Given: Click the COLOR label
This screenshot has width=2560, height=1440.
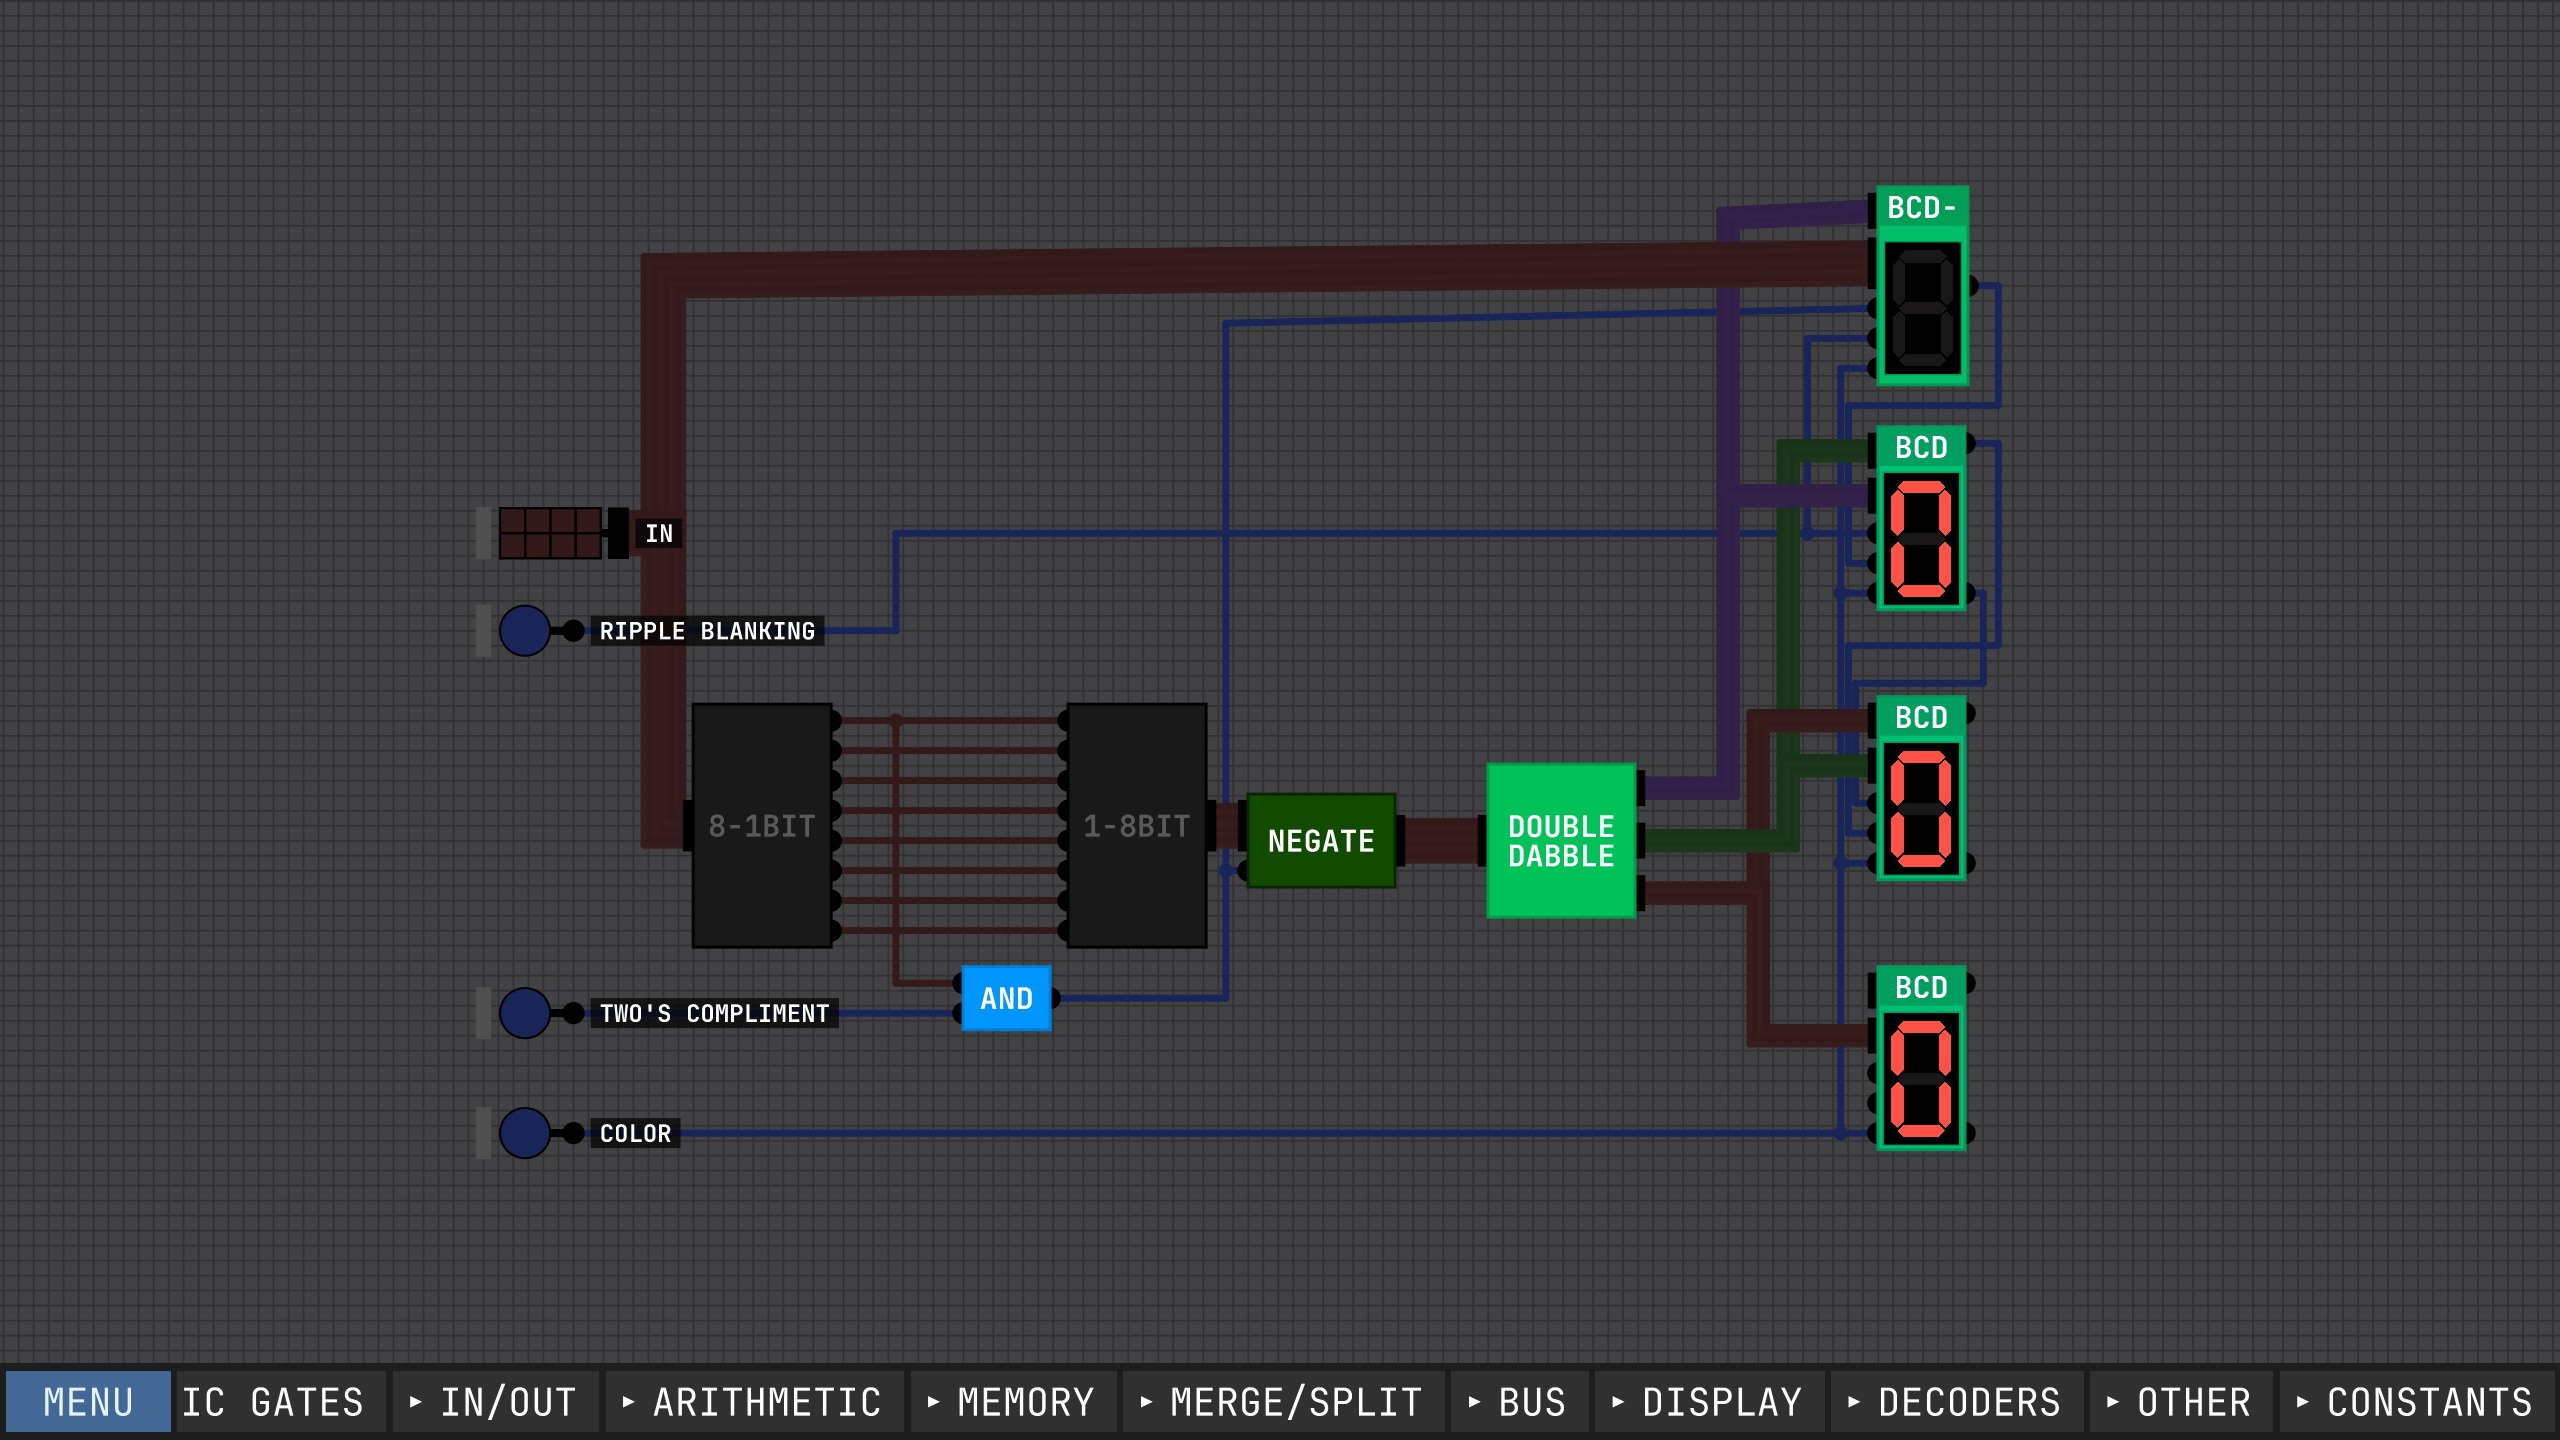Looking at the screenshot, I should pyautogui.click(x=635, y=1133).
